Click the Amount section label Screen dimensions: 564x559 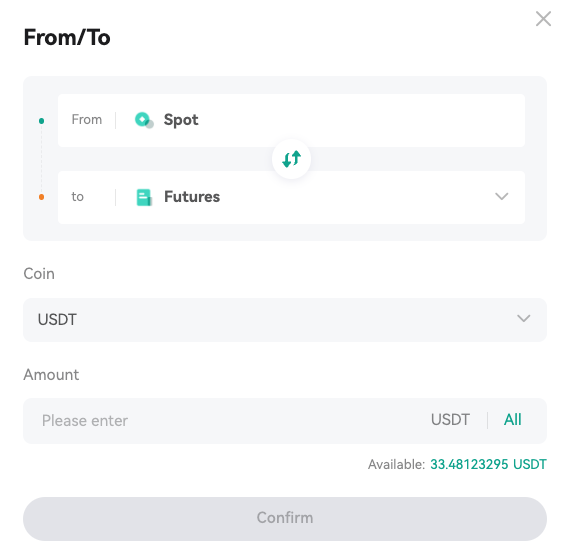coord(51,375)
